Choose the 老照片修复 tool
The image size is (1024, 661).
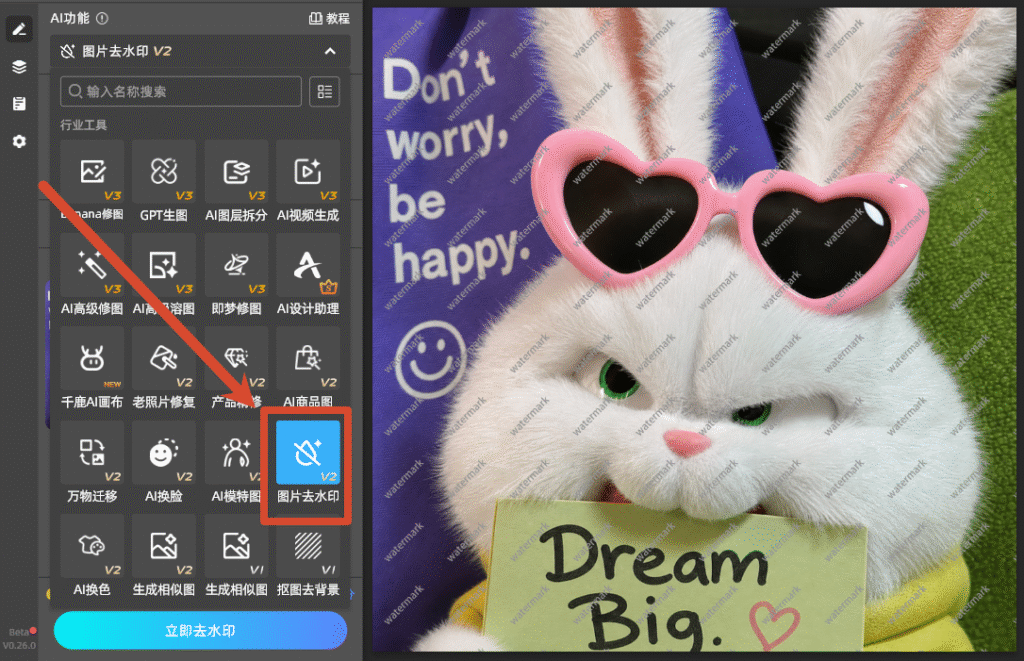tap(163, 368)
